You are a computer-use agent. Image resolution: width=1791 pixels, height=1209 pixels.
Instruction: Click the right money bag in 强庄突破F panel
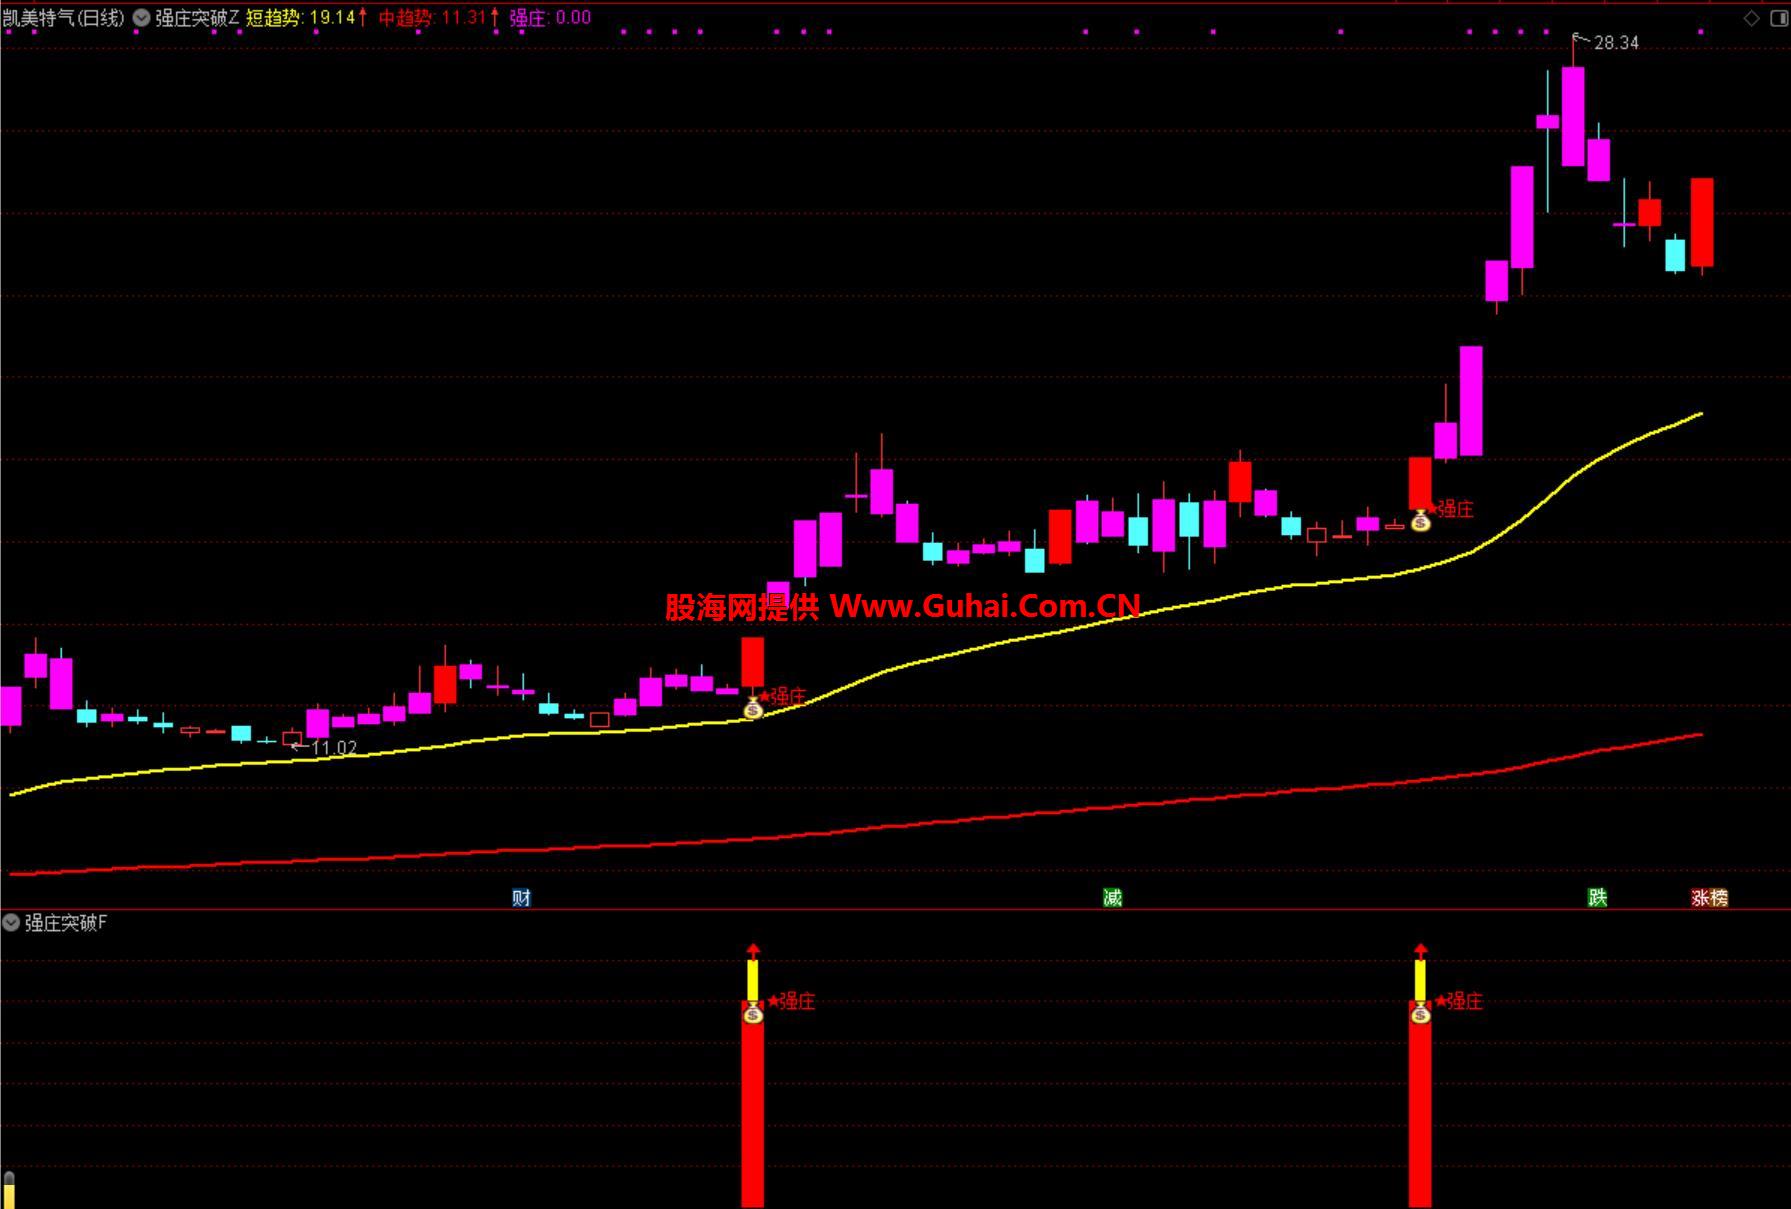[x=1420, y=1014]
